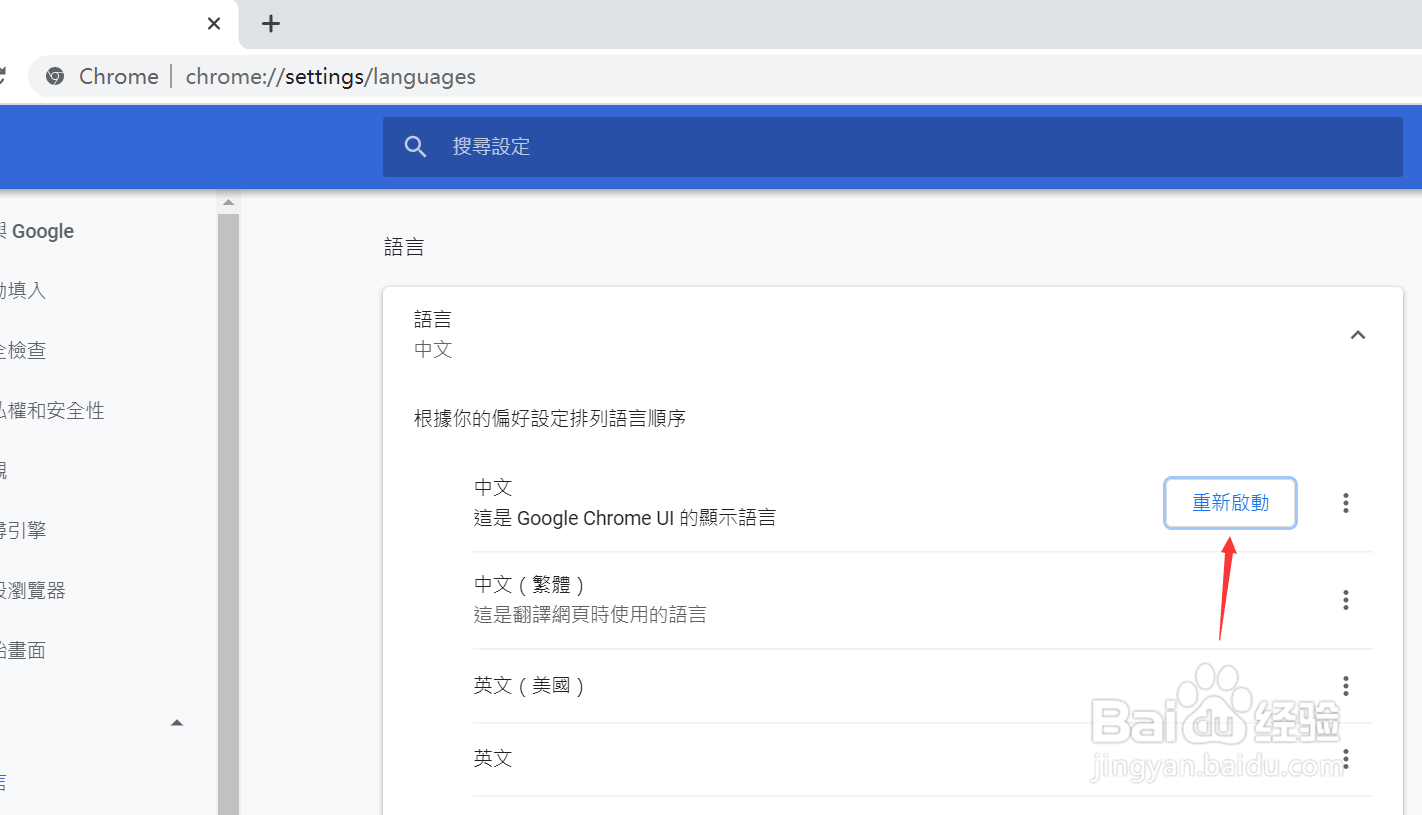Open more actions menu for 中文 language
This screenshot has width=1422, height=815.
click(x=1346, y=502)
